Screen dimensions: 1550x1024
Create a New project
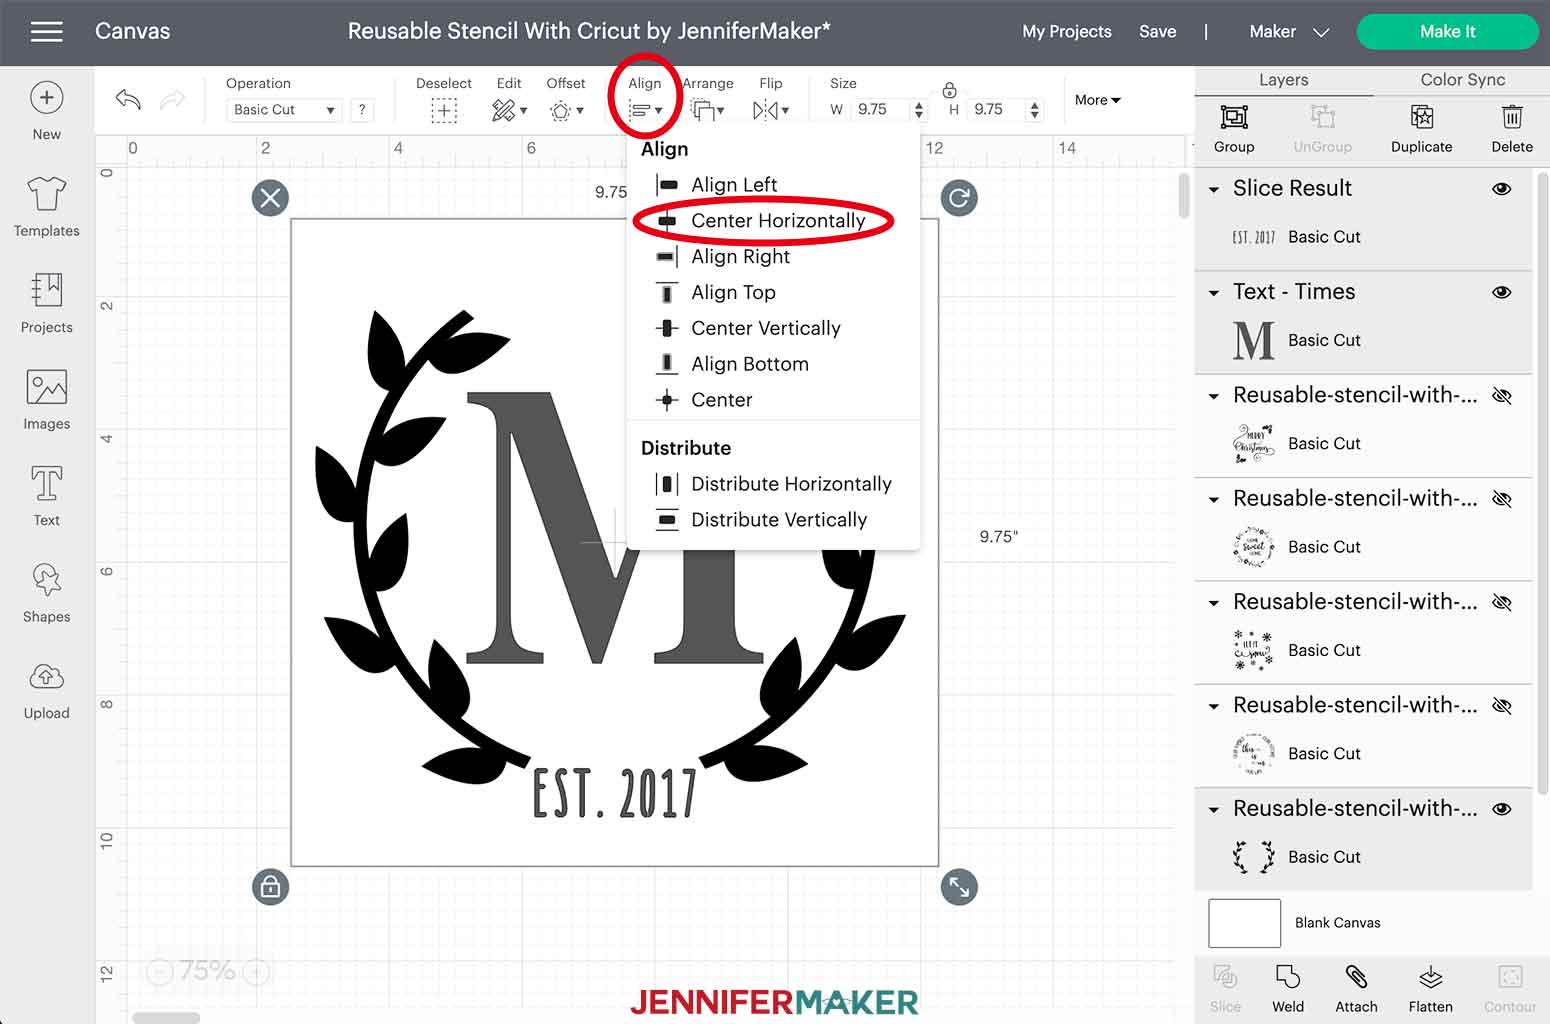(46, 110)
